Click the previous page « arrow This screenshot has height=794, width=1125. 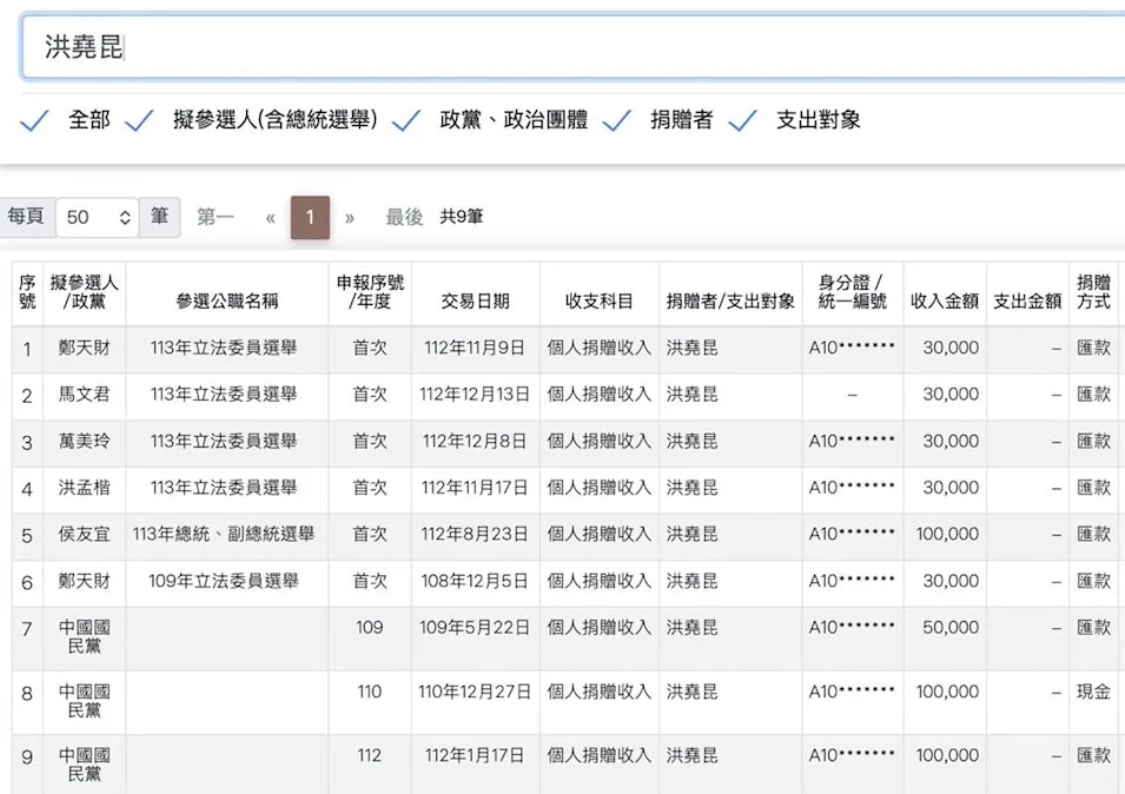[x=270, y=217]
